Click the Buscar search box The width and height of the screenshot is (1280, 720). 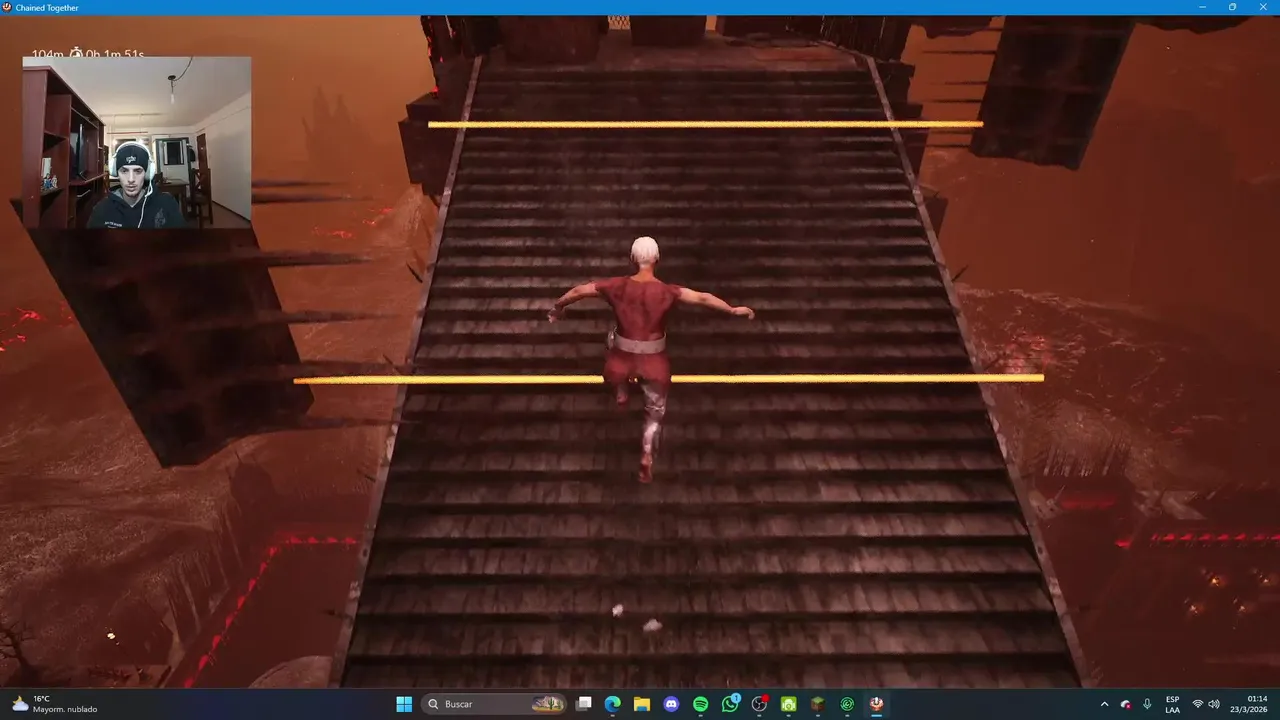pos(494,704)
